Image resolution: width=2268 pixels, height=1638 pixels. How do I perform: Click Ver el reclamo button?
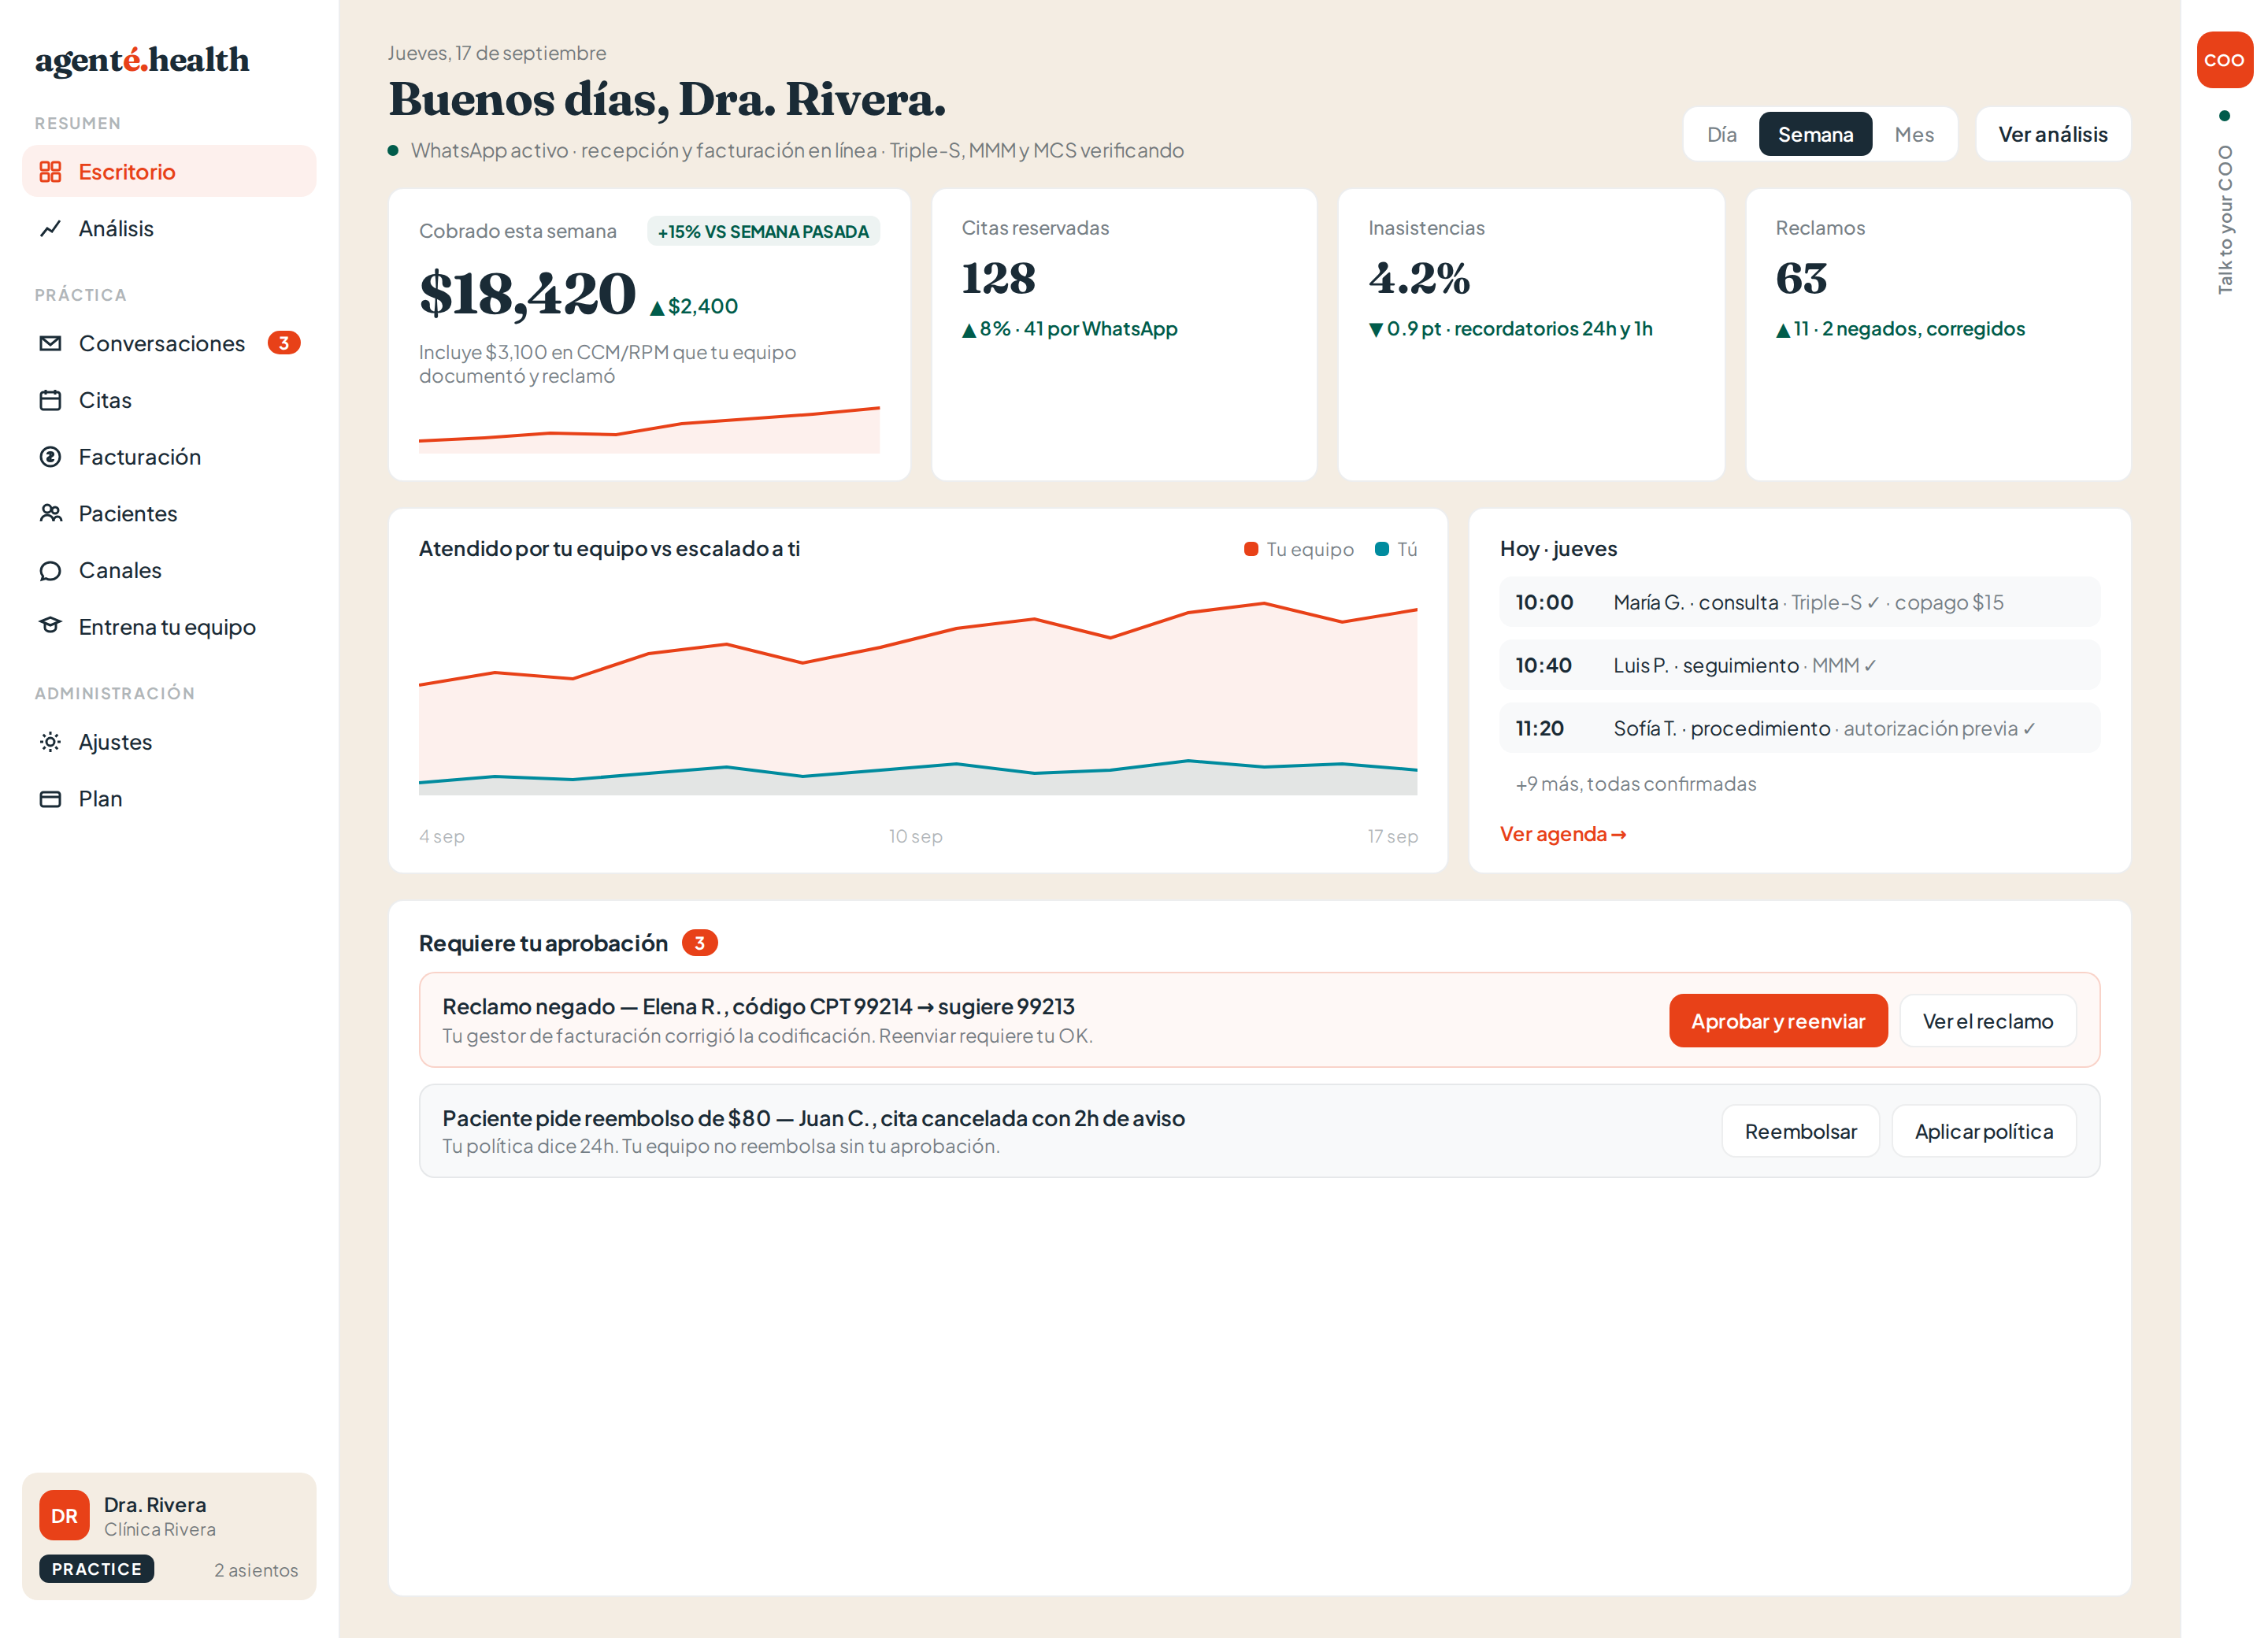[x=1987, y=1021]
